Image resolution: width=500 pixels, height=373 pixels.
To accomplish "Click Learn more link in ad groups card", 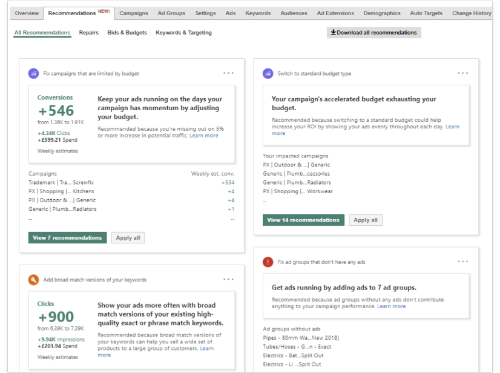I will tap(391, 306).
